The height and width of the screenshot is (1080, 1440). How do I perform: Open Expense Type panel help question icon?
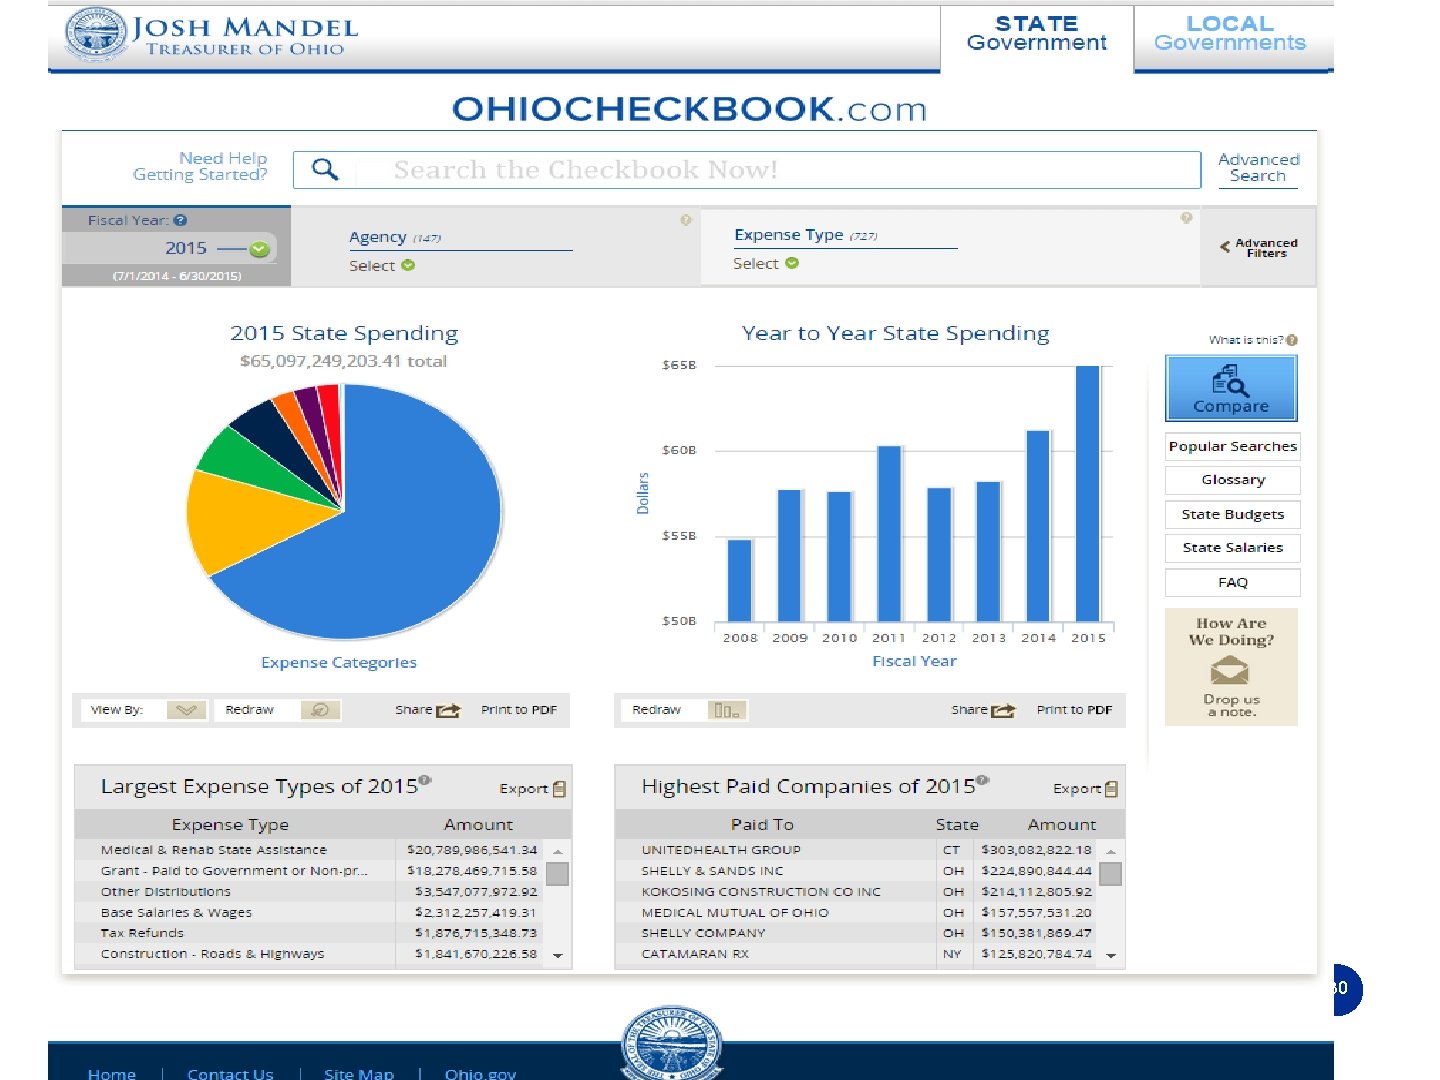pos(1186,218)
